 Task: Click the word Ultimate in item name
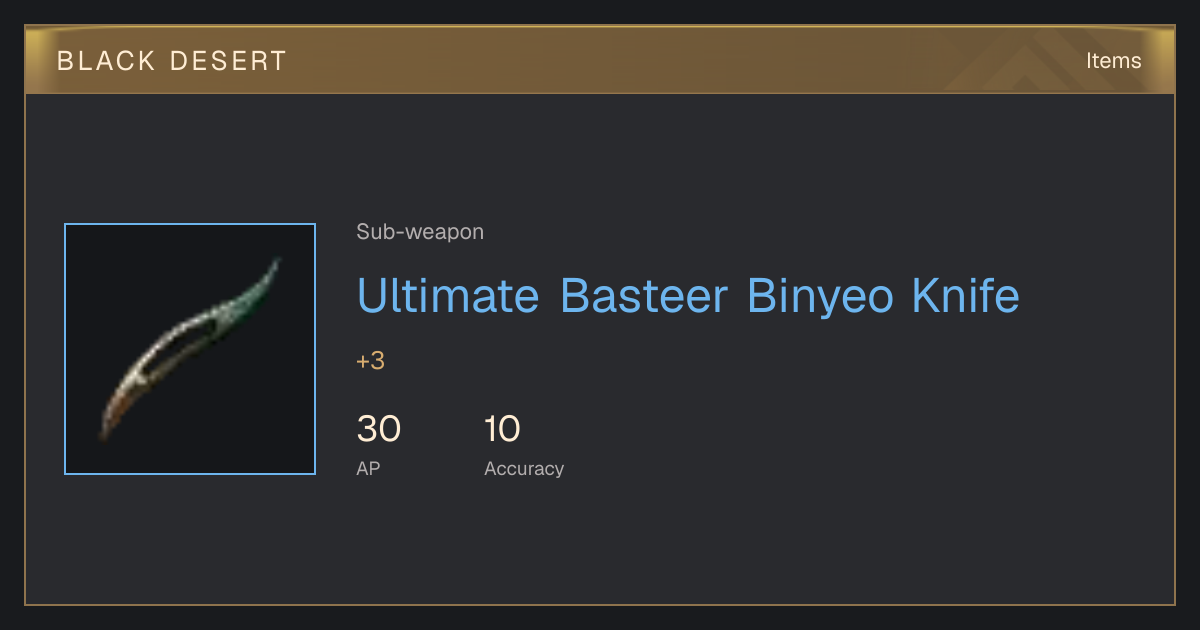click(448, 296)
